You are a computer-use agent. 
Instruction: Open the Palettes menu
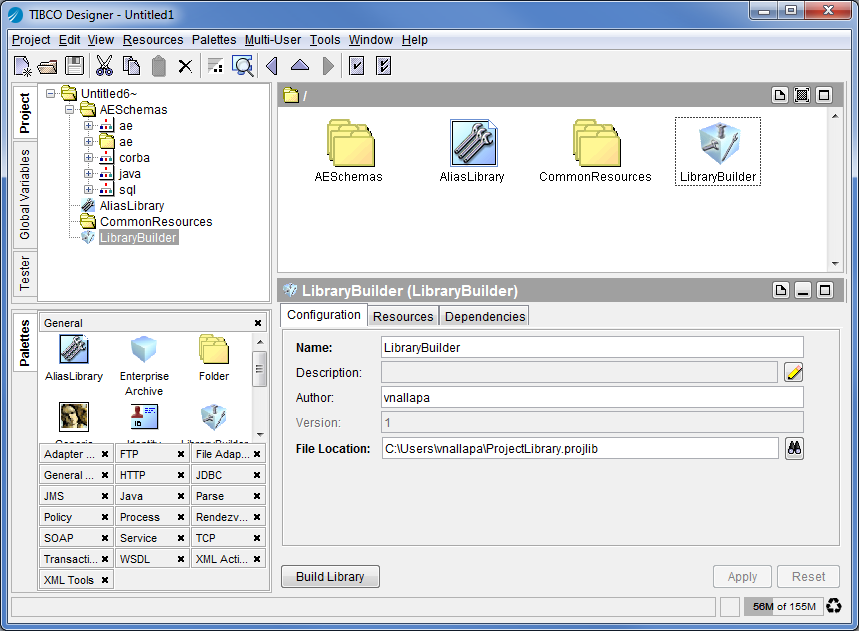(213, 40)
